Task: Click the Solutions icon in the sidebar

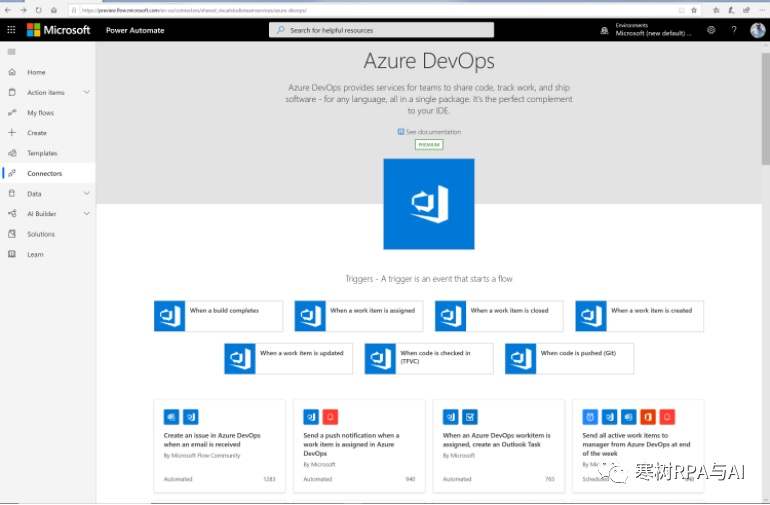Action: [12, 234]
